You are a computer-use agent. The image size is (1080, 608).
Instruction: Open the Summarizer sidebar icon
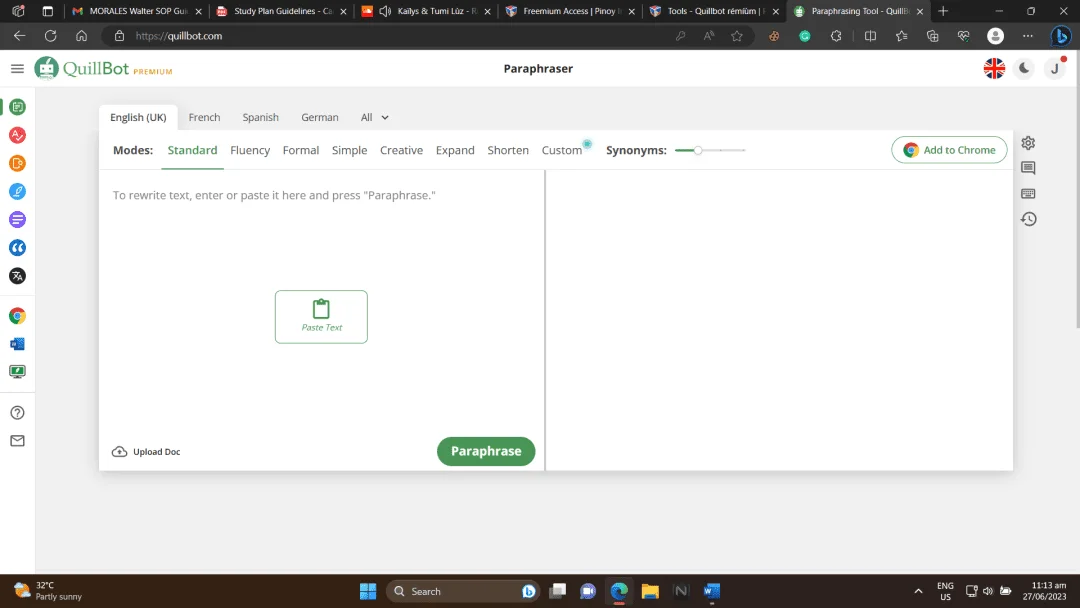click(x=17, y=220)
